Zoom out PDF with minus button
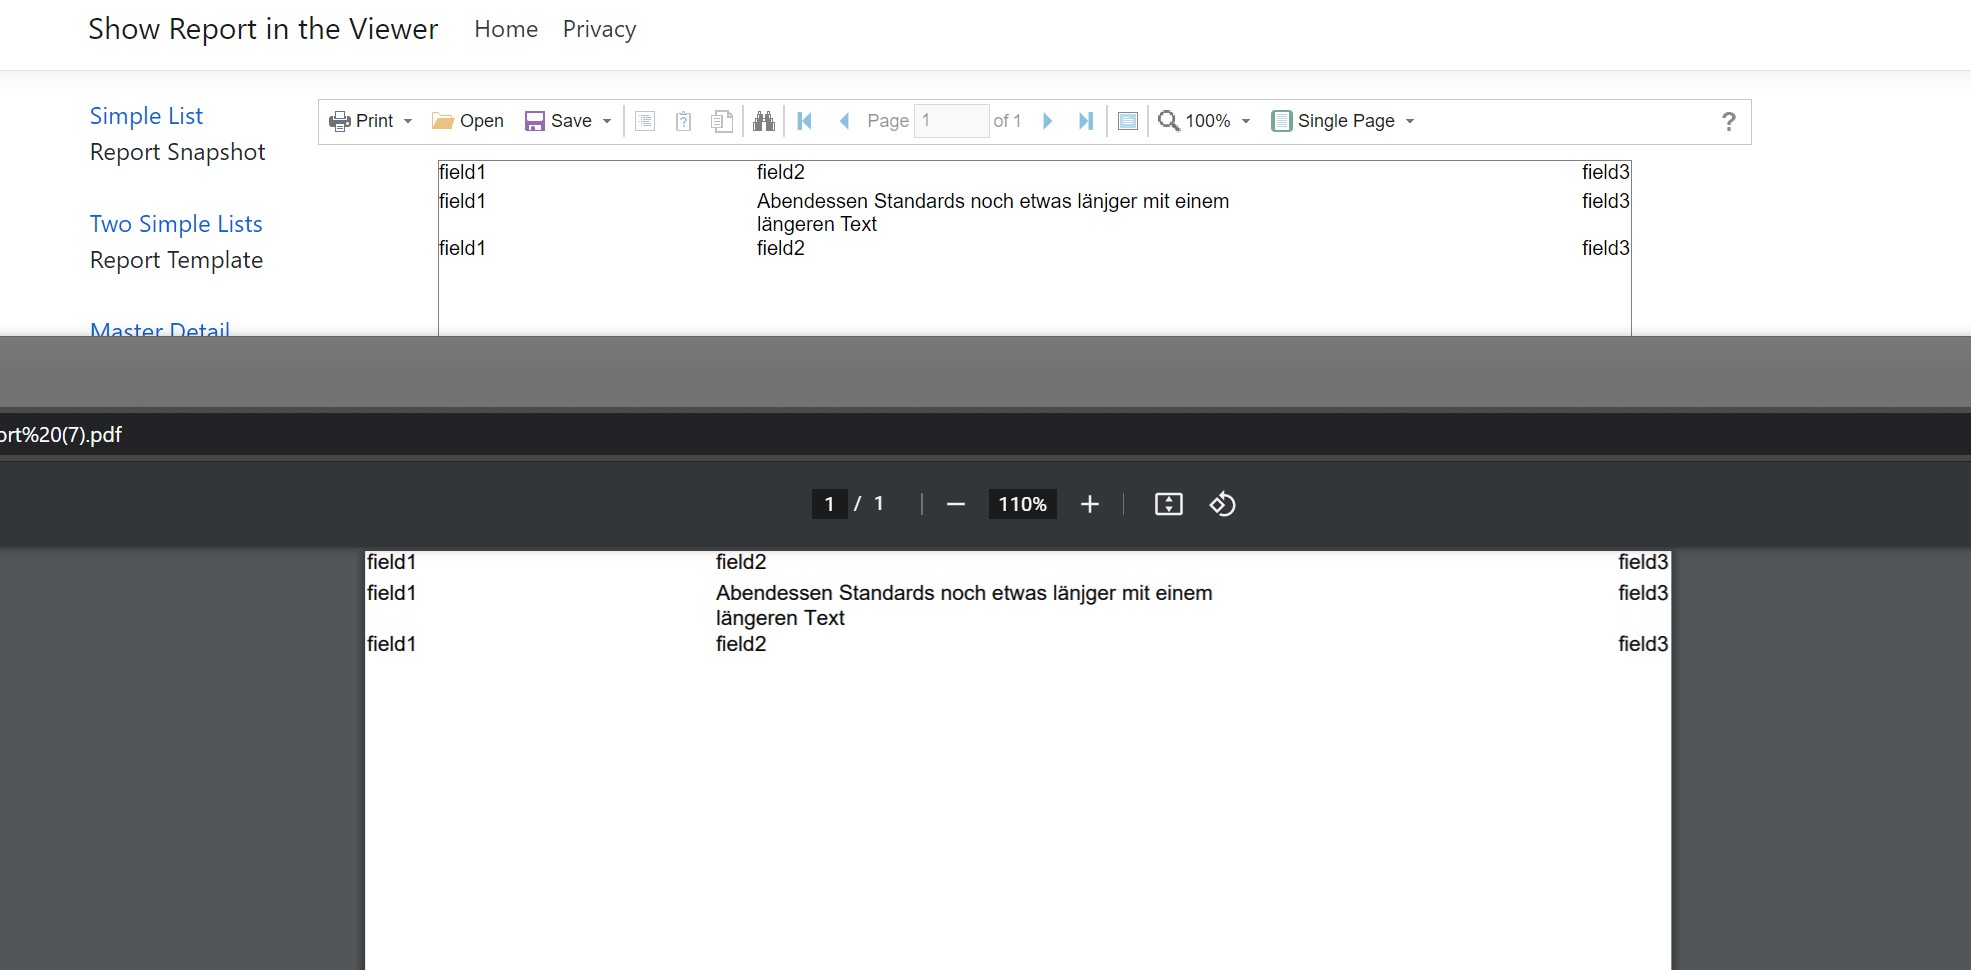The height and width of the screenshot is (970, 1971). (x=956, y=504)
